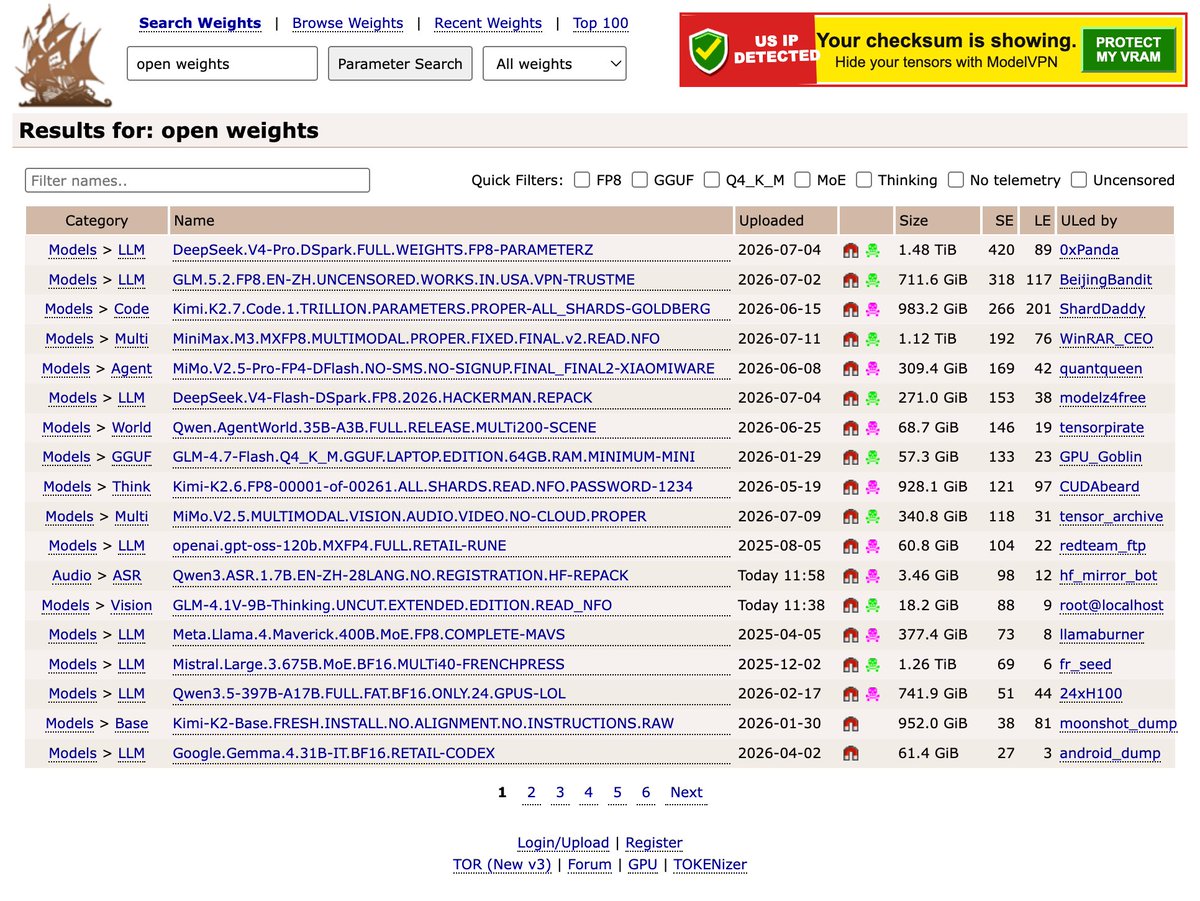Click magnet icon in modelz4free row
The height and width of the screenshot is (901, 1200).
pyautogui.click(x=851, y=398)
